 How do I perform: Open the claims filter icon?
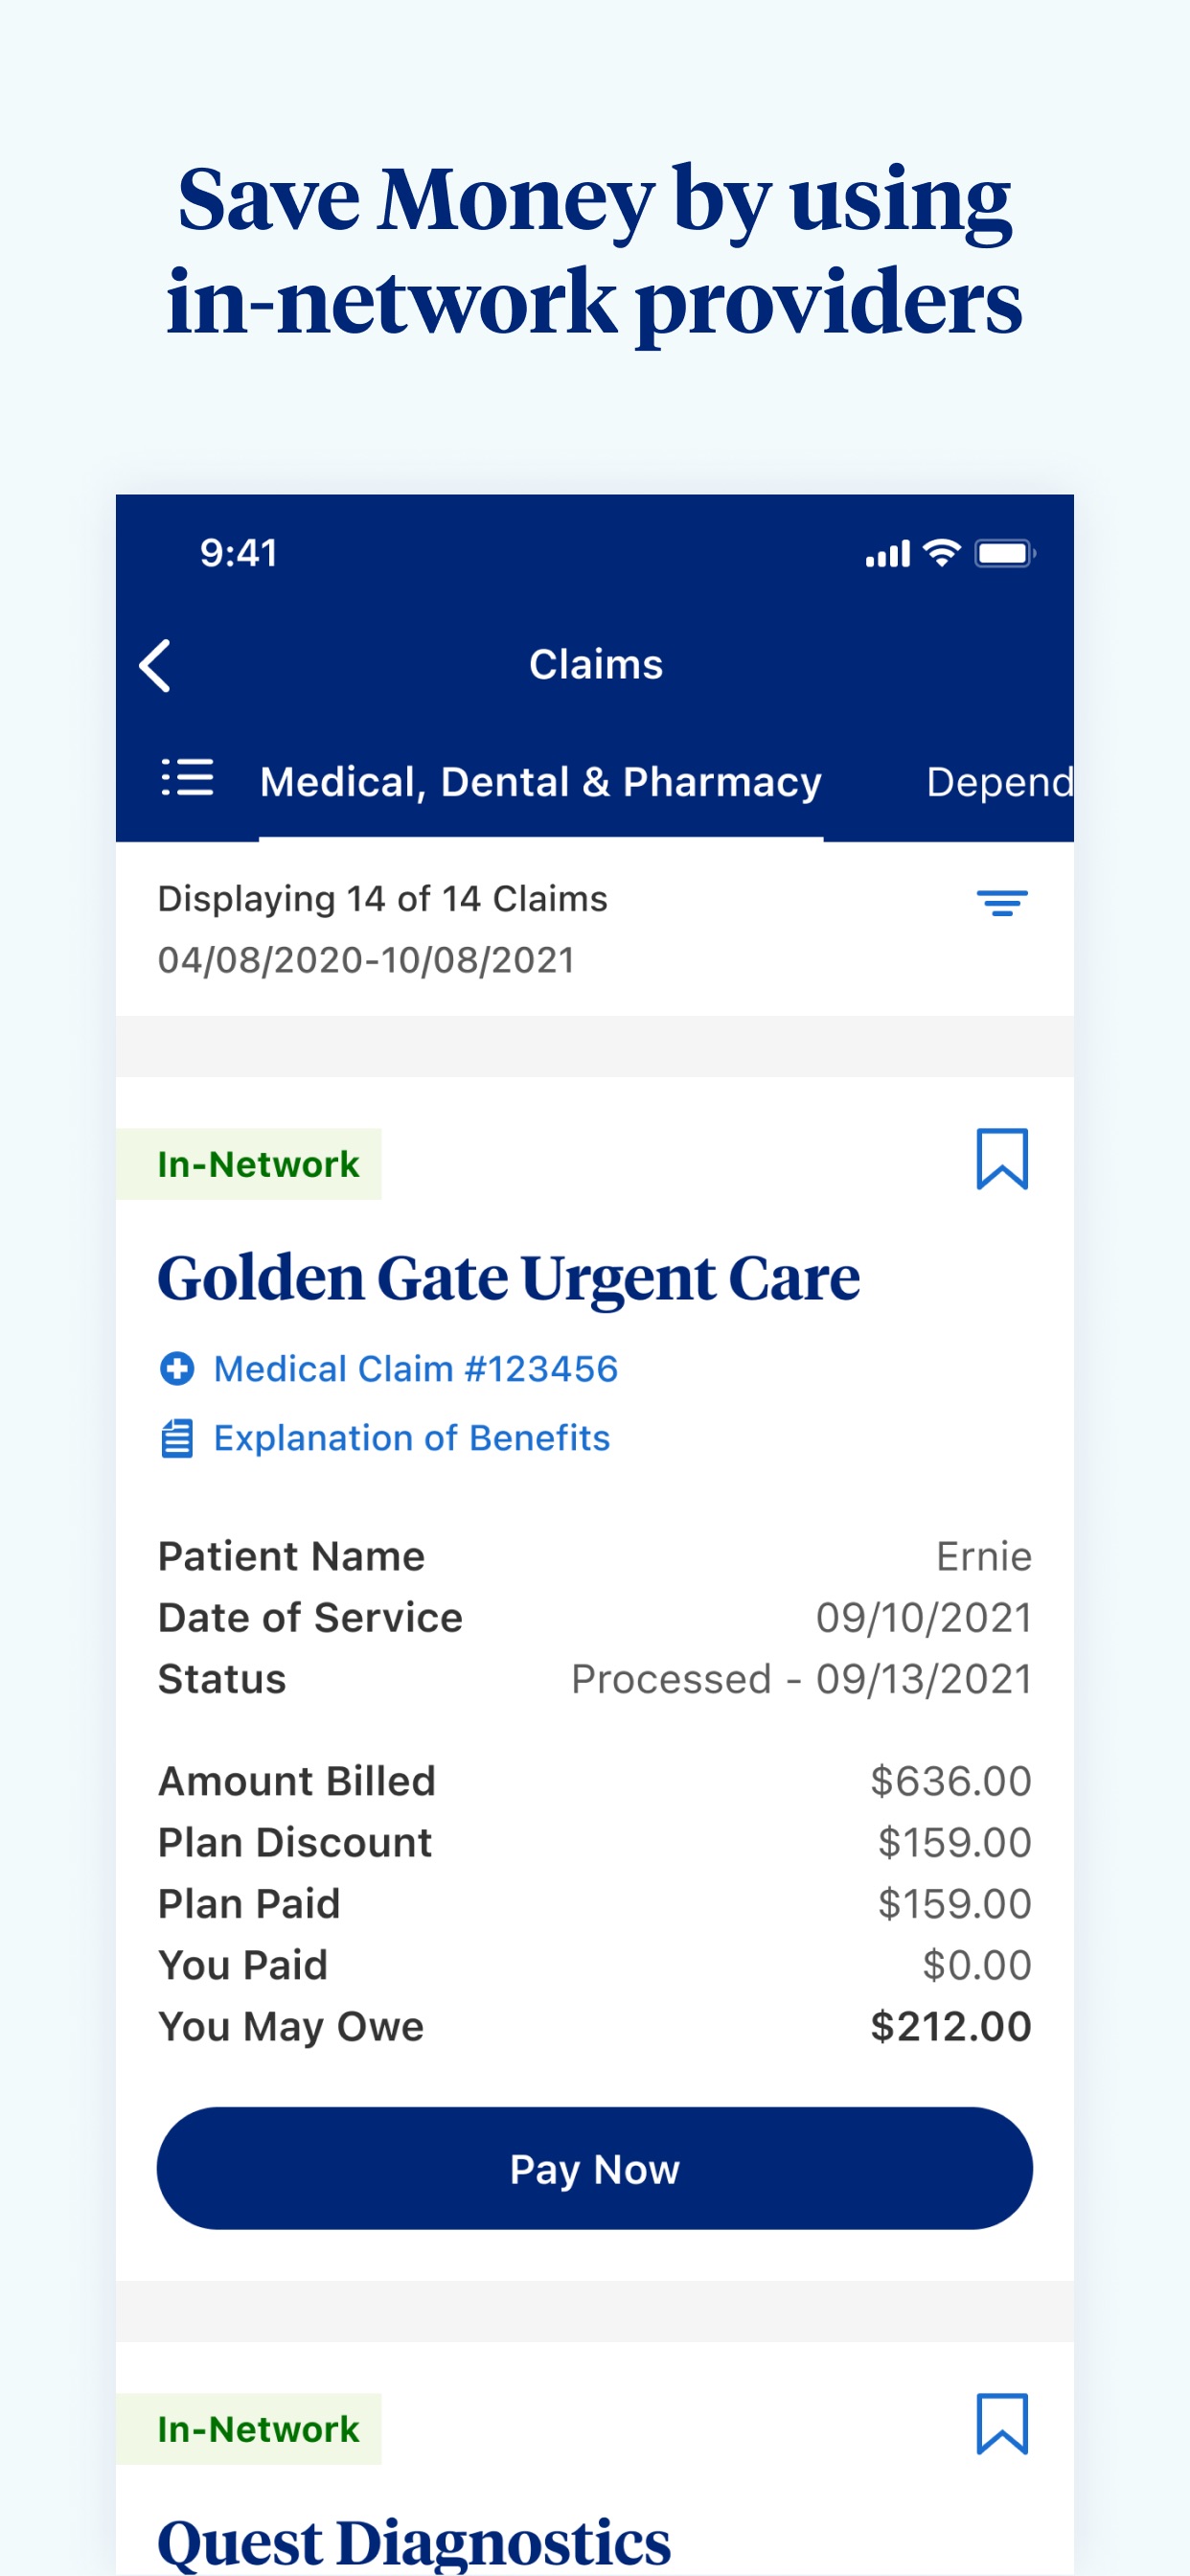pos(1002,903)
